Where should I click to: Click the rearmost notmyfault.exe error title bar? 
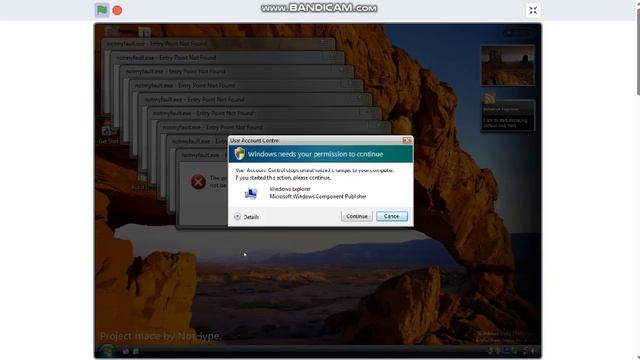pyautogui.click(x=218, y=44)
